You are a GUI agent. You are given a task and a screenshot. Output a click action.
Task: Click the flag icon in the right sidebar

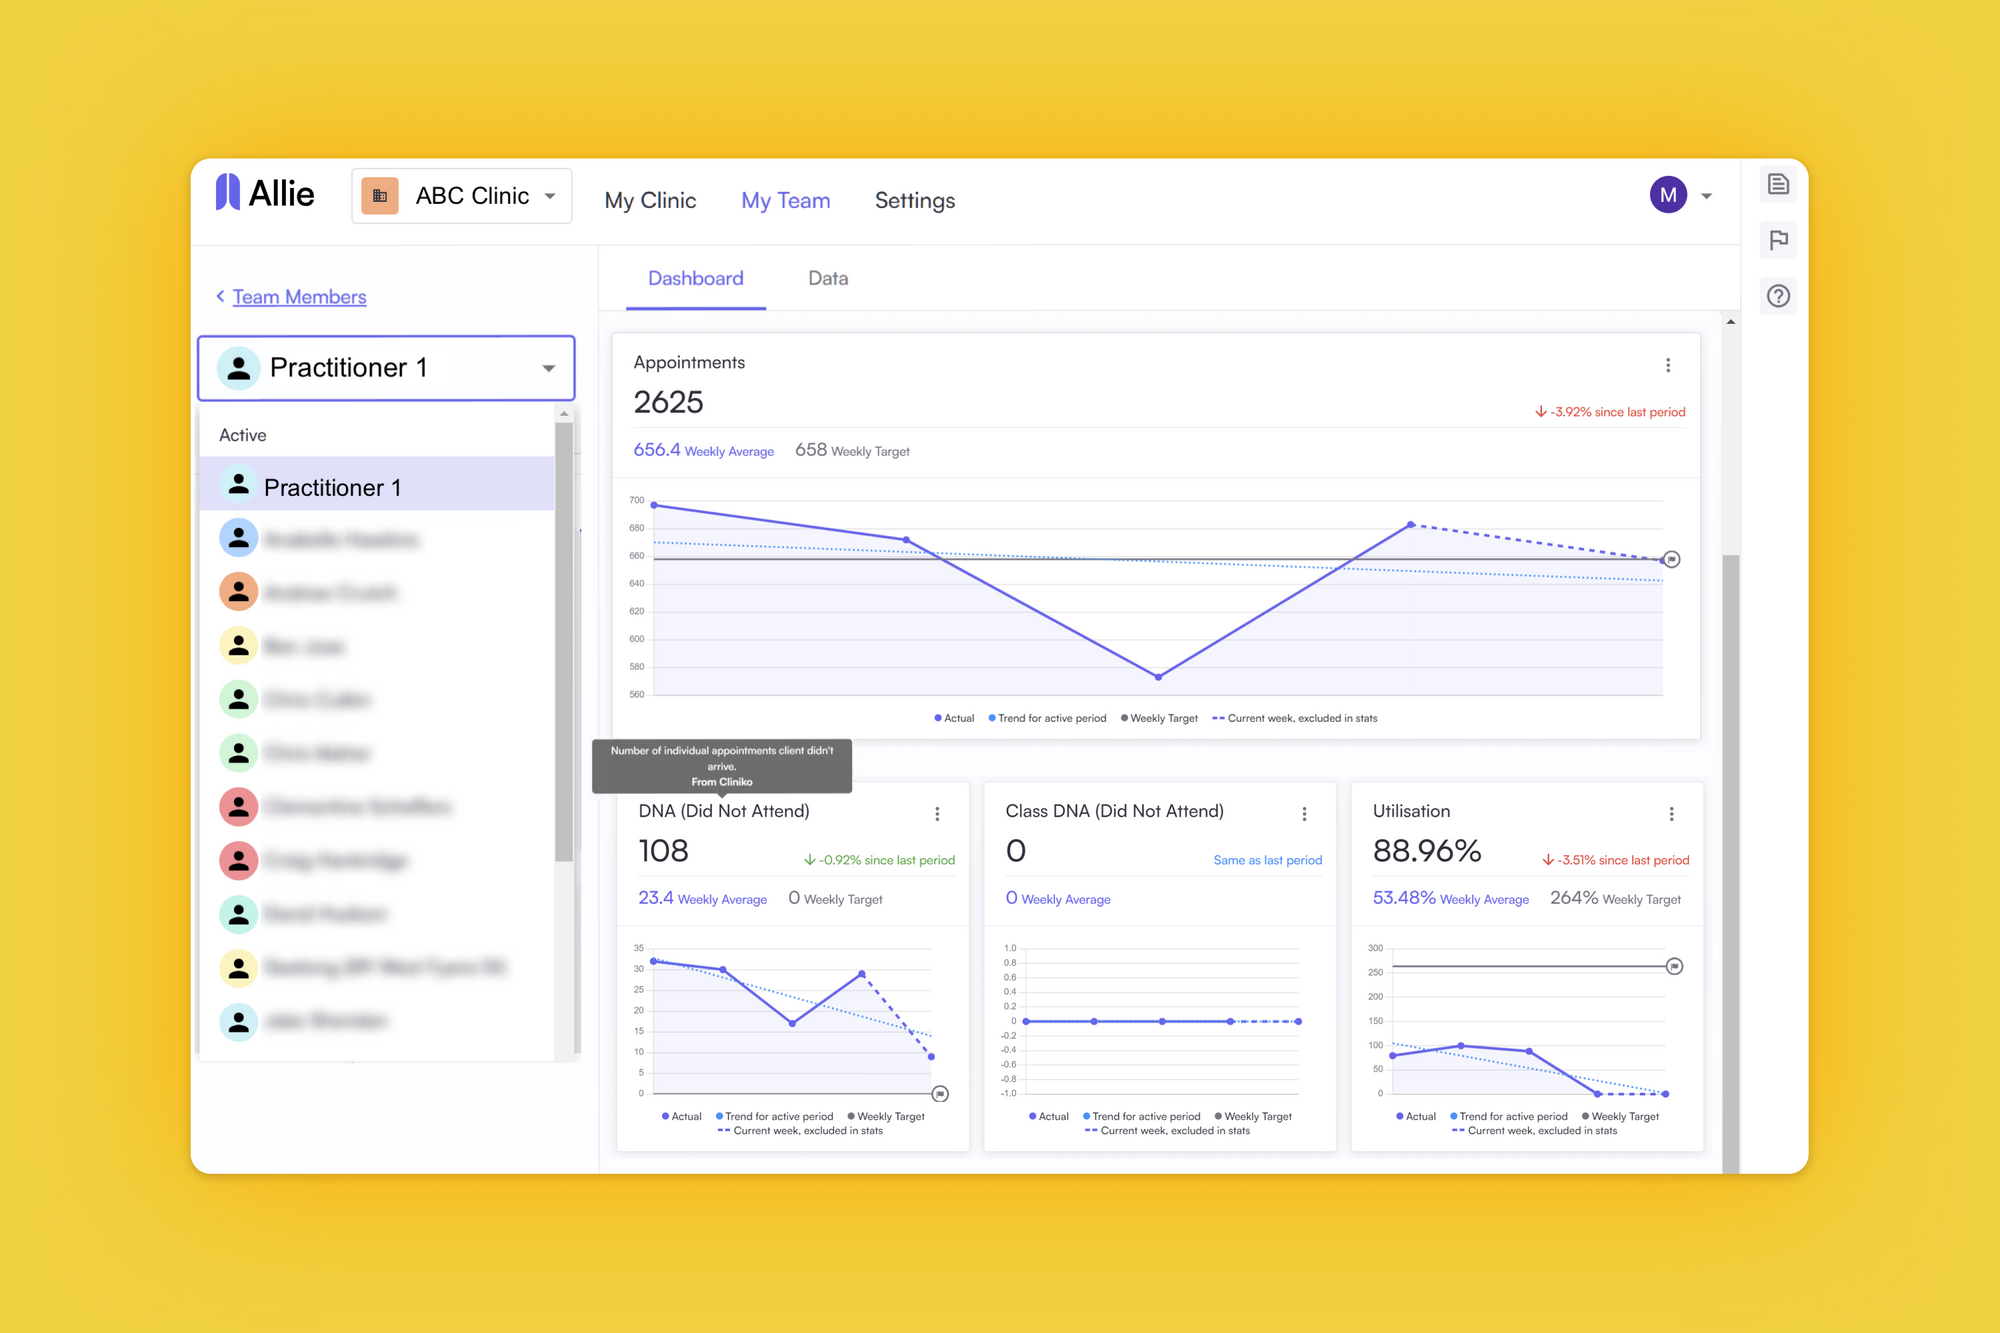(1780, 240)
